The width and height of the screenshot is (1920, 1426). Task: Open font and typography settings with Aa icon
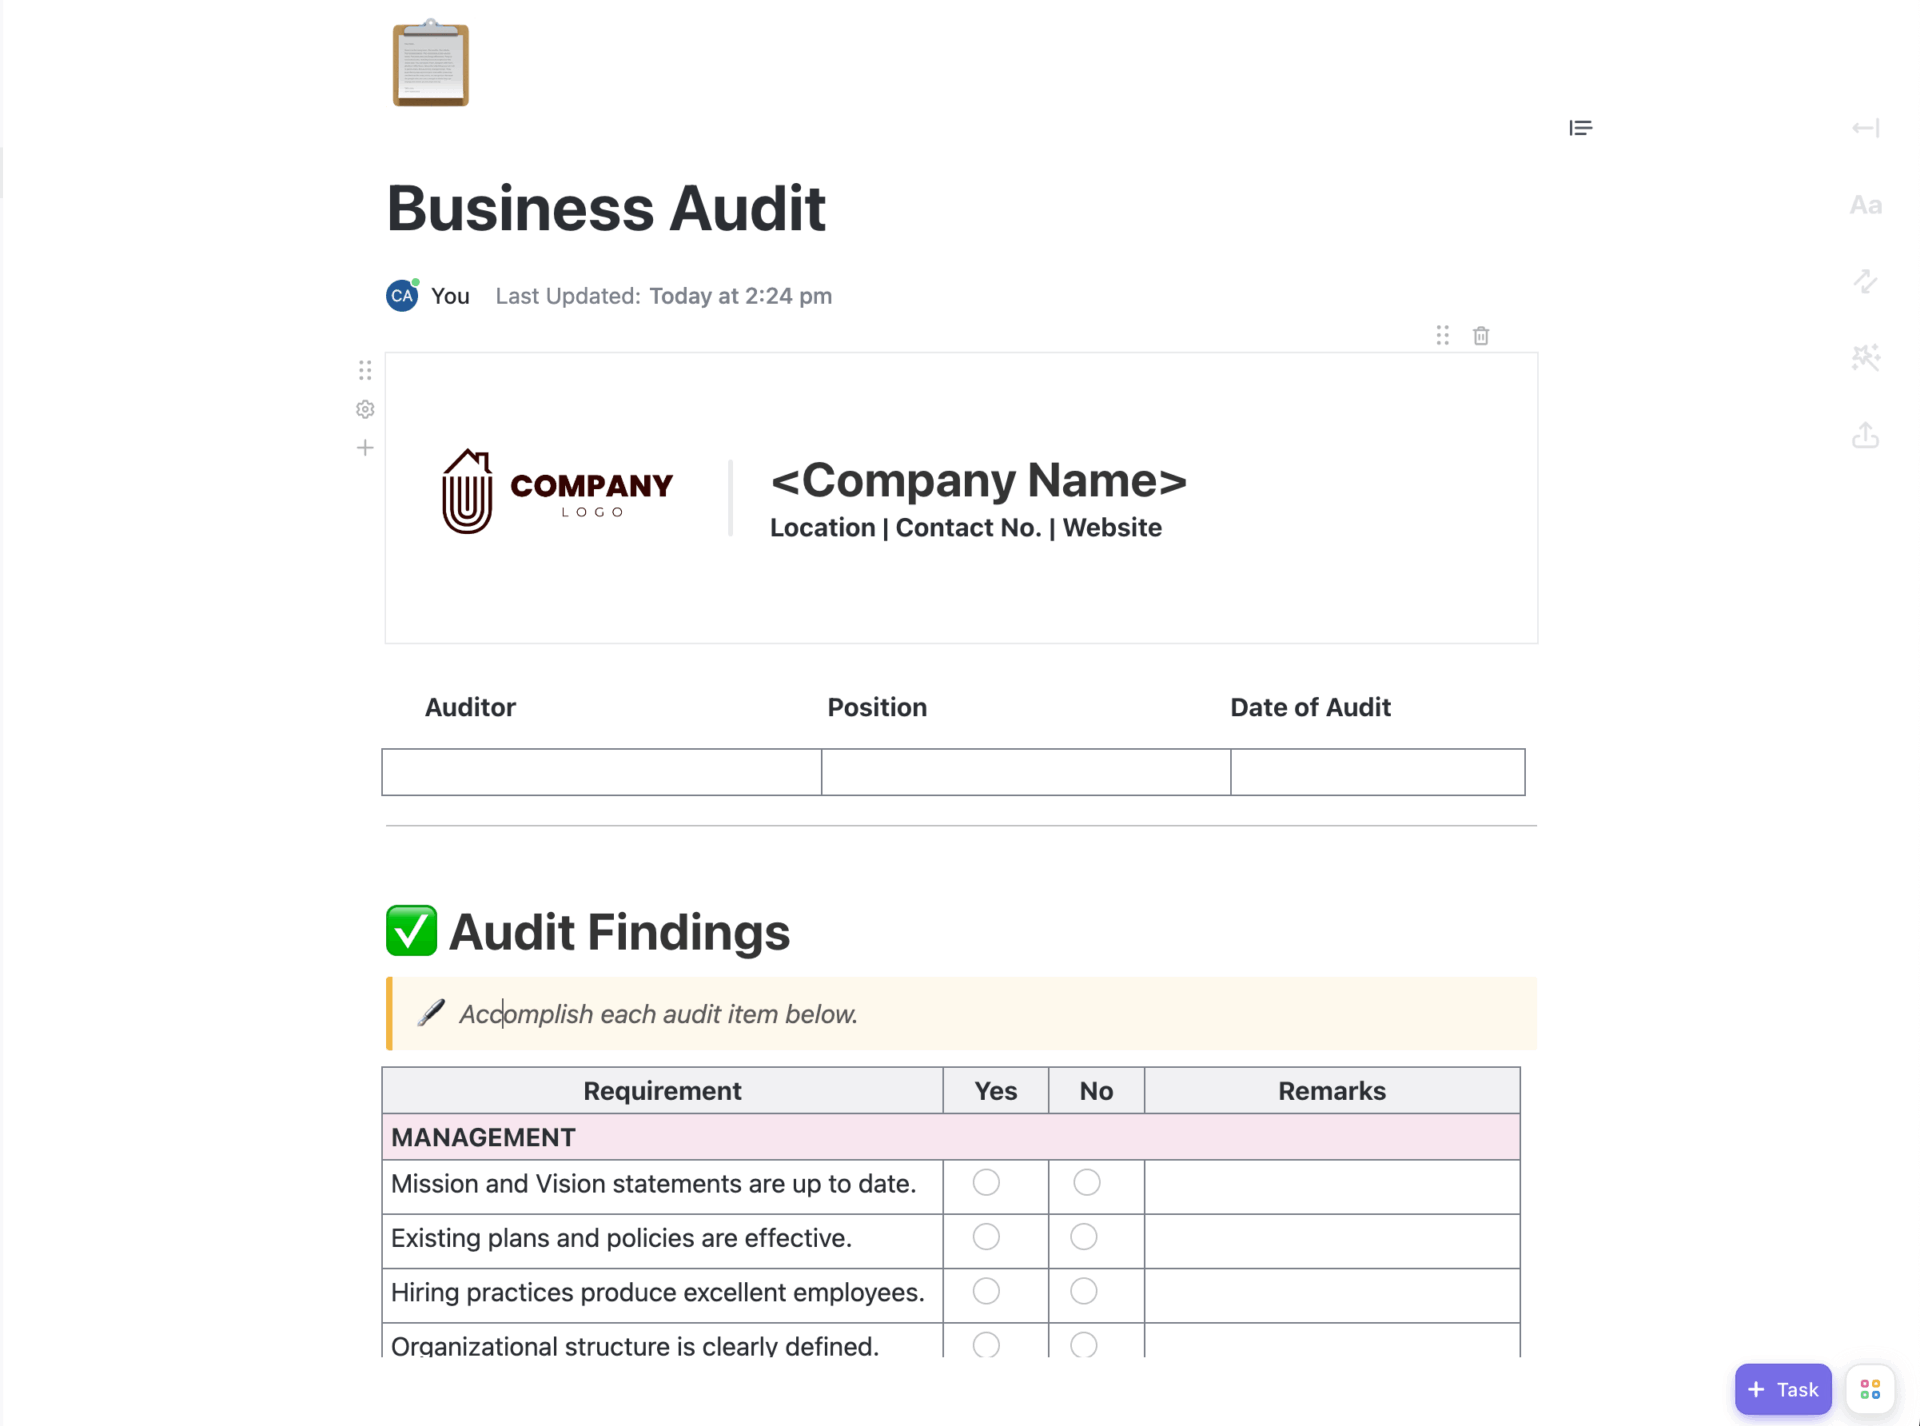(1865, 205)
